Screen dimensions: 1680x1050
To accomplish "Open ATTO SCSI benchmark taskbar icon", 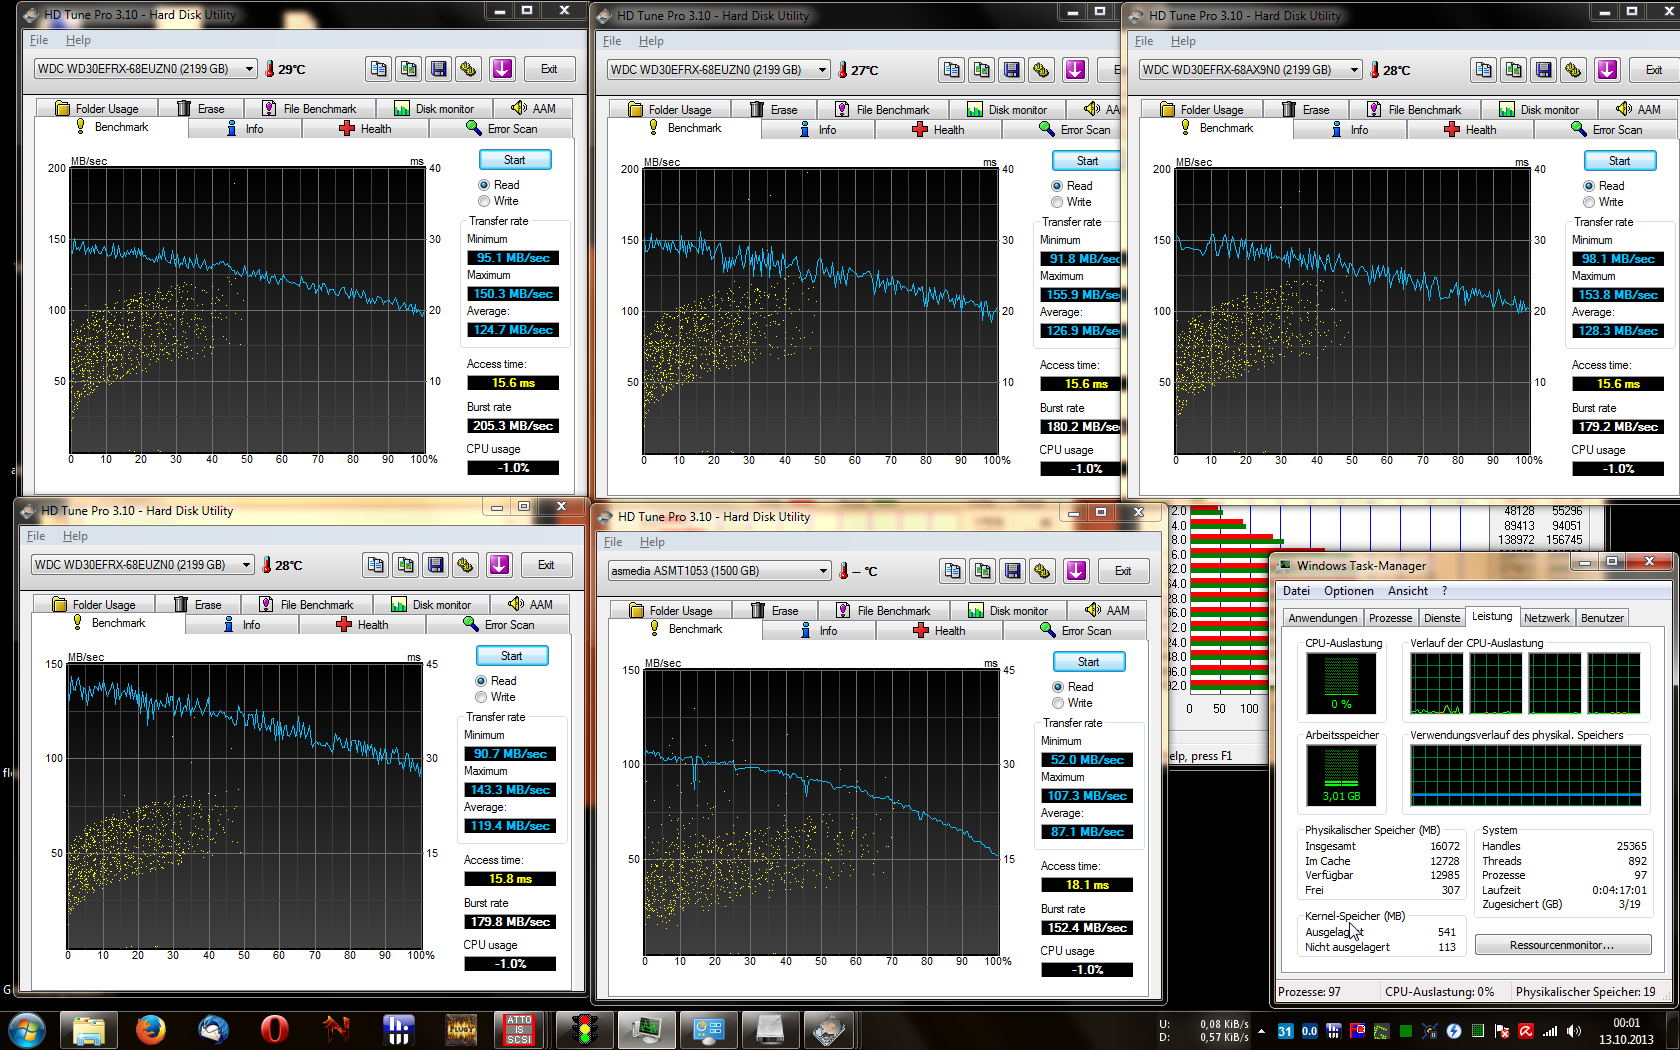I will [519, 1029].
